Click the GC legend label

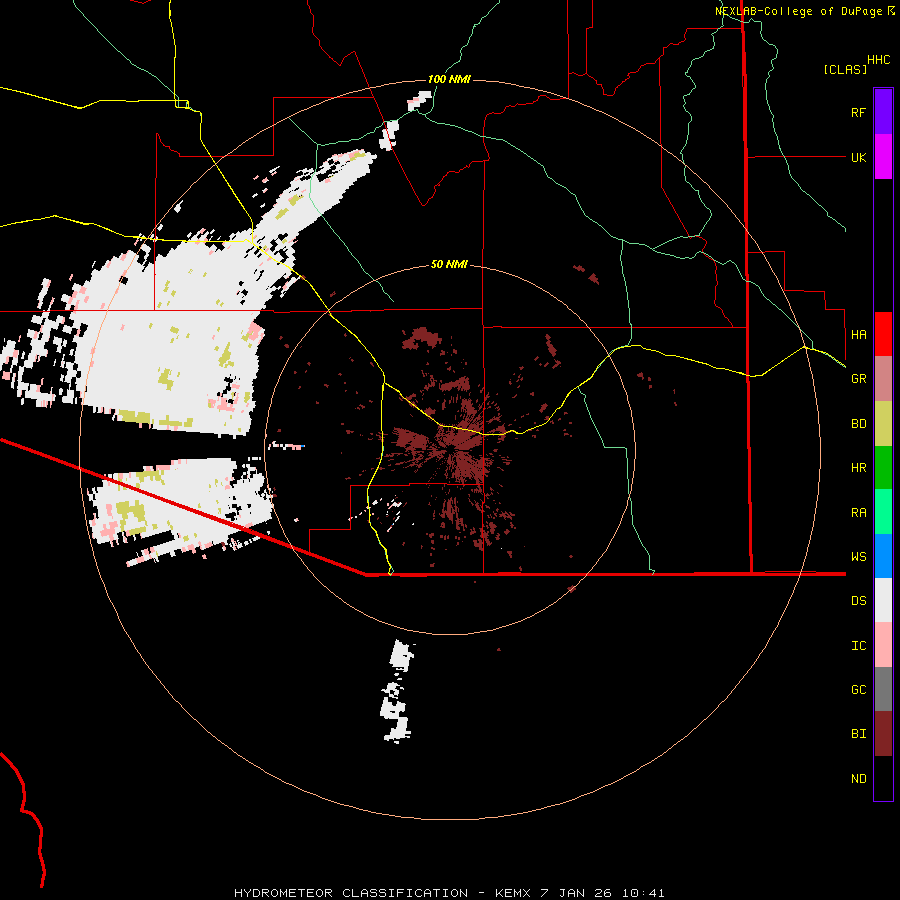tap(858, 690)
